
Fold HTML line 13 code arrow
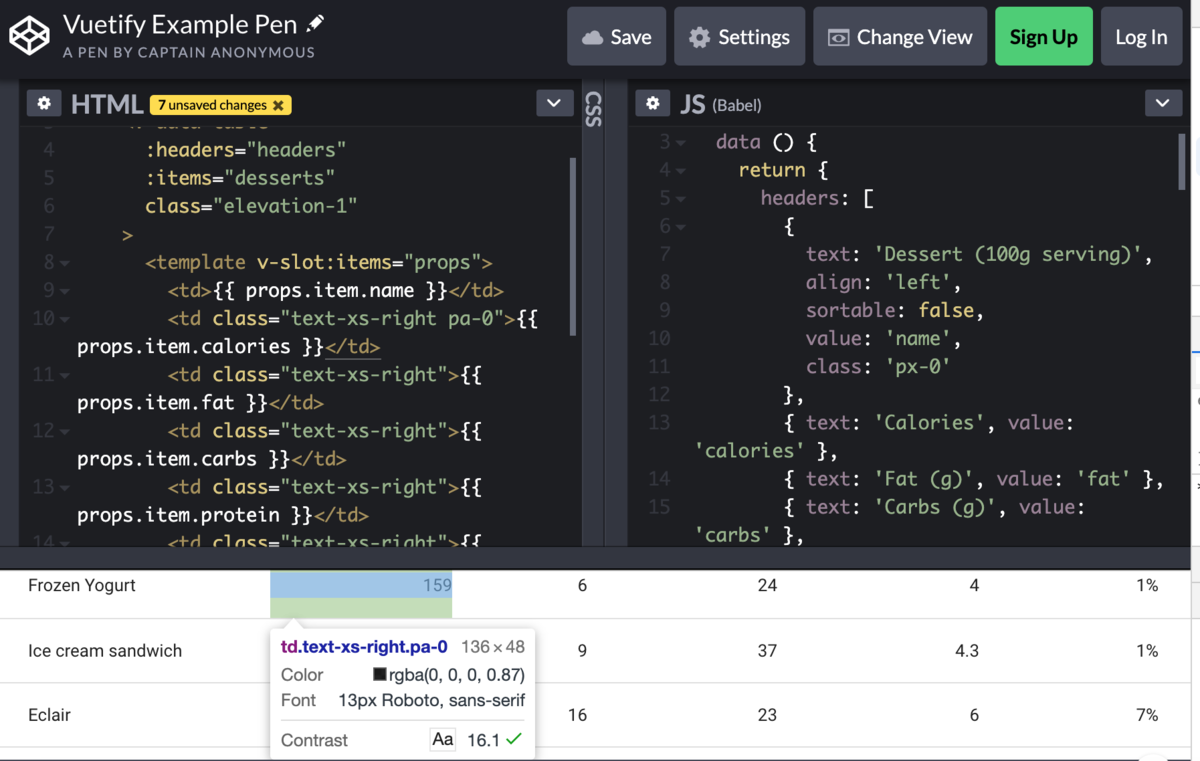(x=65, y=488)
